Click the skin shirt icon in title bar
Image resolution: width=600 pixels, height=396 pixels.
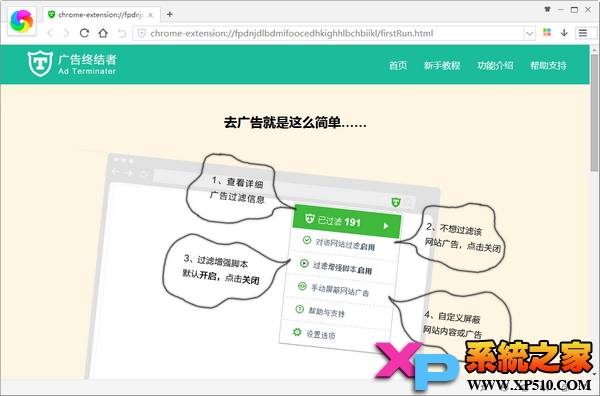point(547,10)
